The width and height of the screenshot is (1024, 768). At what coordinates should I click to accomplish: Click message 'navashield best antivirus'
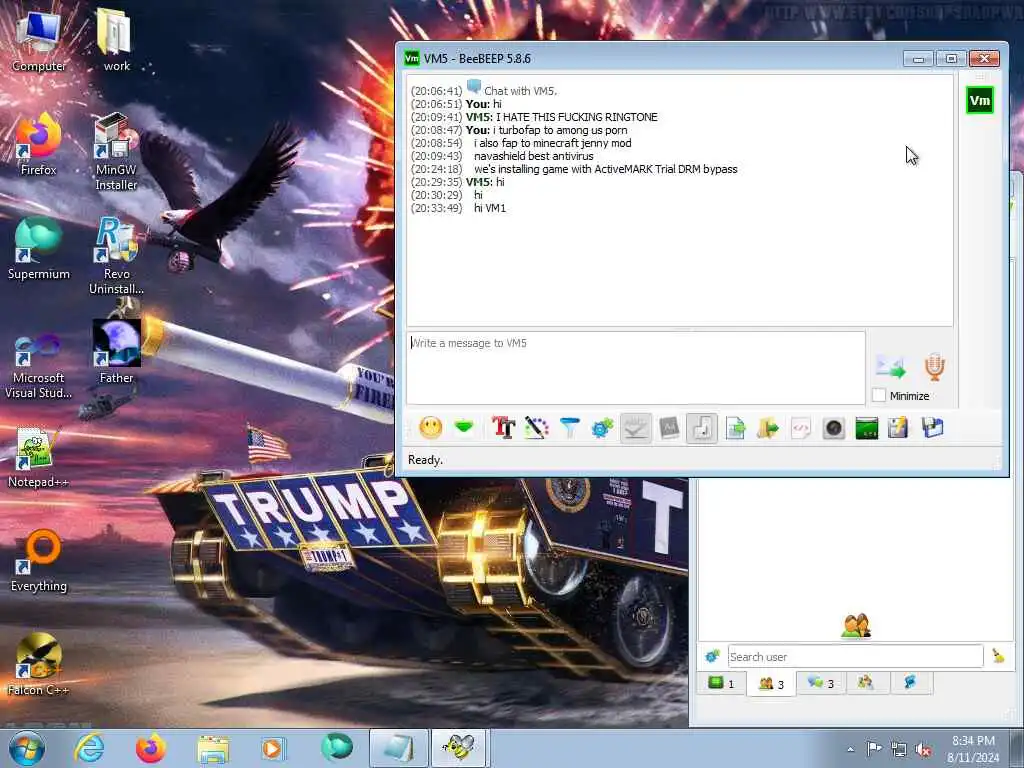click(x=534, y=156)
